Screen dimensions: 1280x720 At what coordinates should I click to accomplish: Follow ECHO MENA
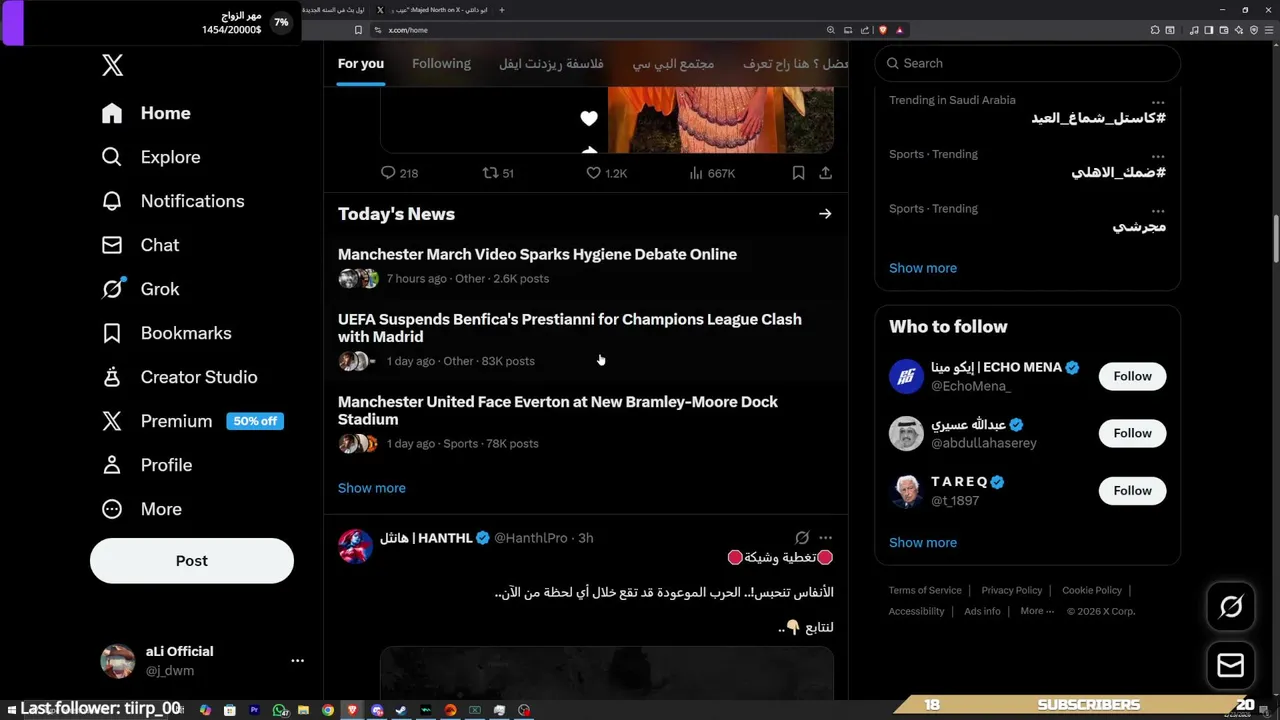coord(1133,376)
